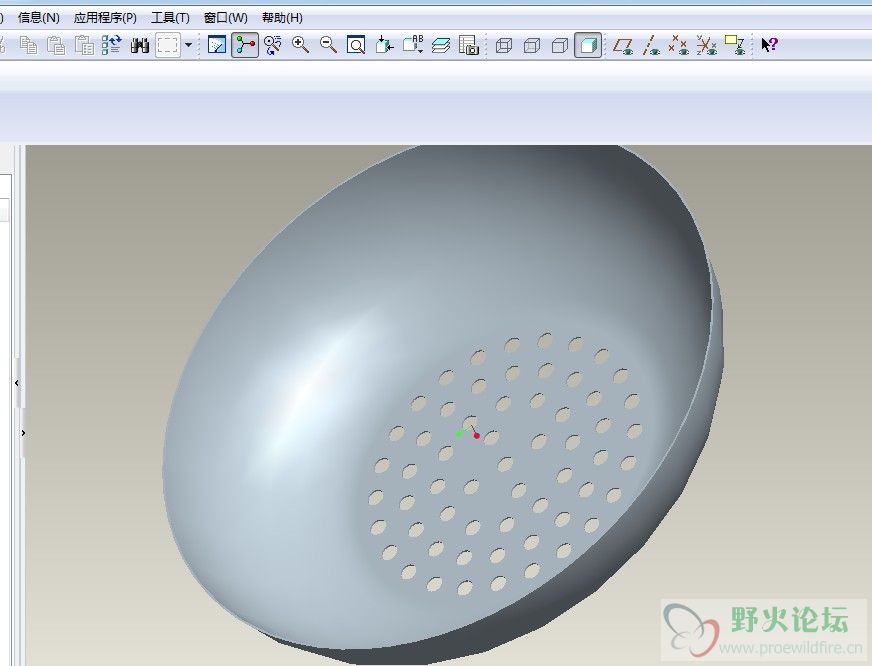This screenshot has width=872, height=666.
Task: Toggle the spin center display
Action: pos(245,45)
